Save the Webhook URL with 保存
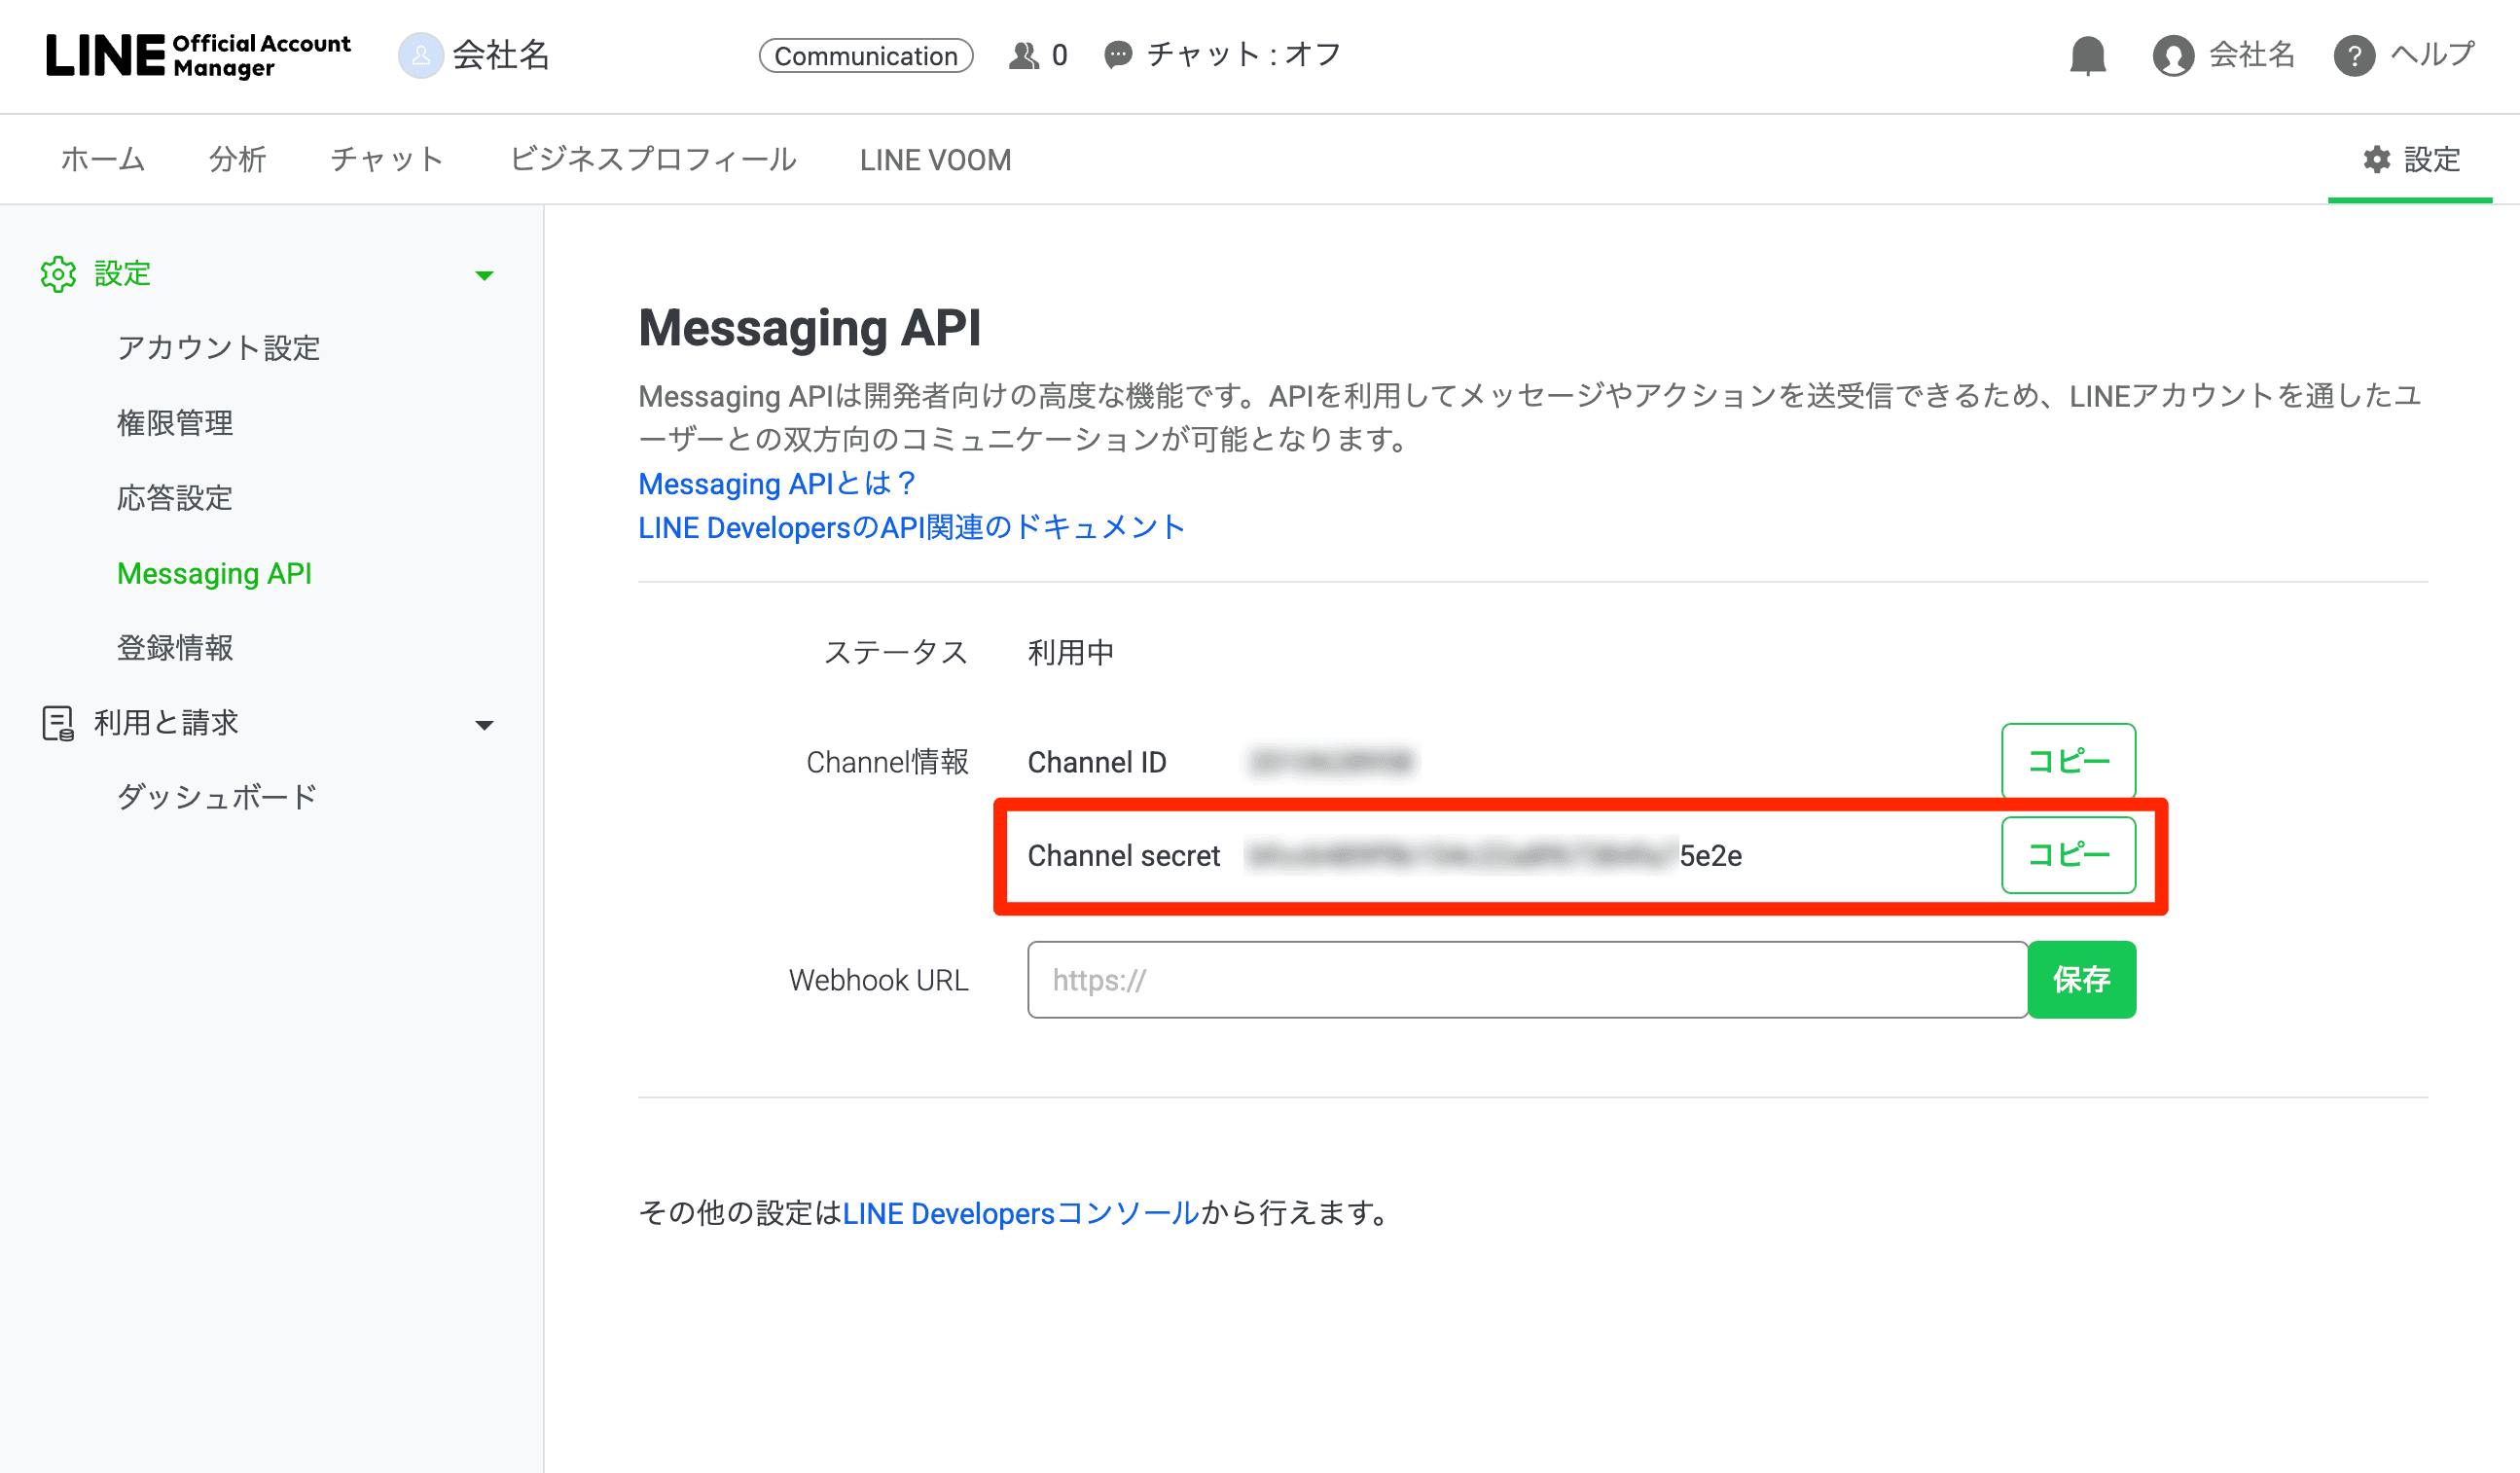The height and width of the screenshot is (1473, 2520). [2082, 980]
